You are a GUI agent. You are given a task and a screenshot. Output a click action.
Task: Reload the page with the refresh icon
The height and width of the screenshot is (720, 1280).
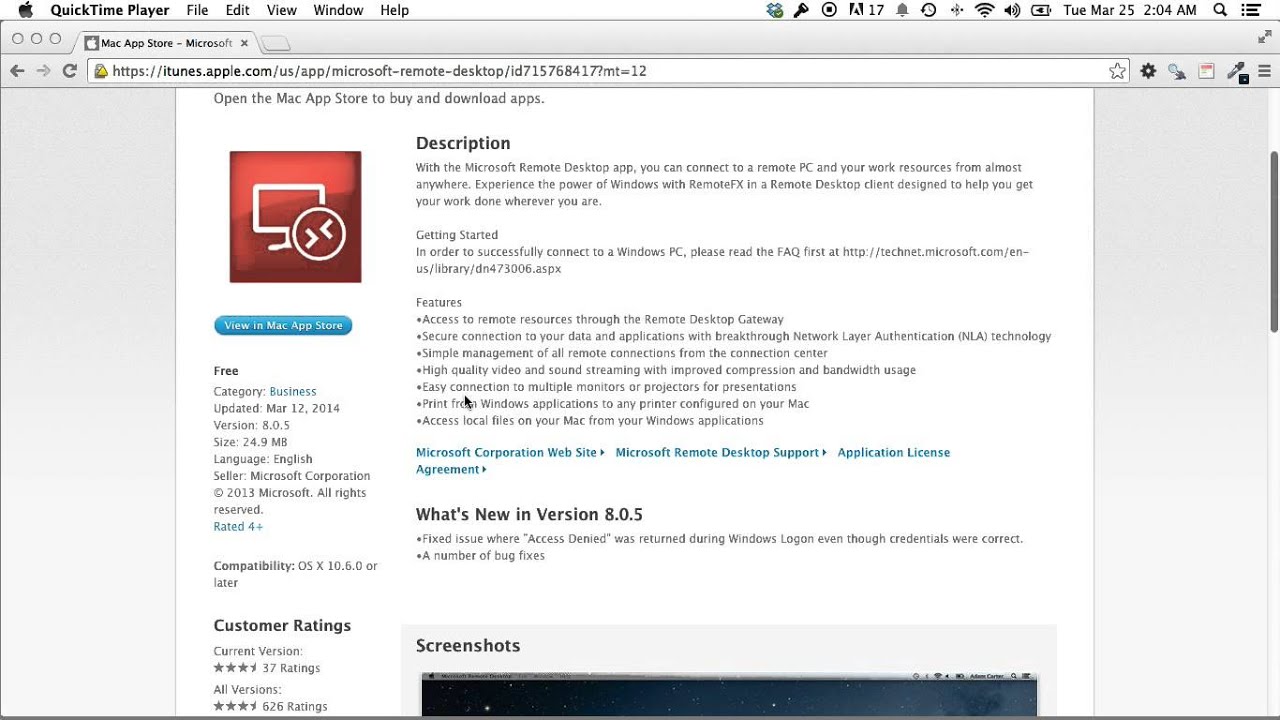pyautogui.click(x=70, y=71)
